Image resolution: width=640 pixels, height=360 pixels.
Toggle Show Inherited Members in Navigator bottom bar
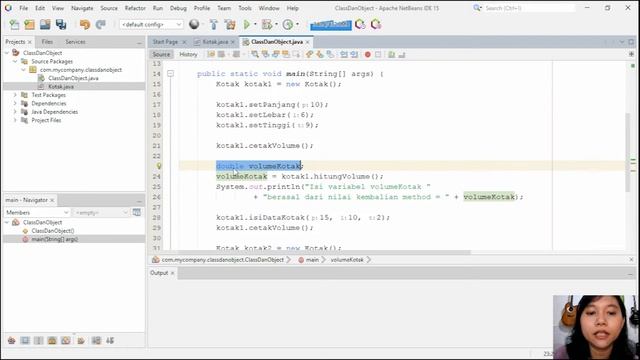[11, 340]
